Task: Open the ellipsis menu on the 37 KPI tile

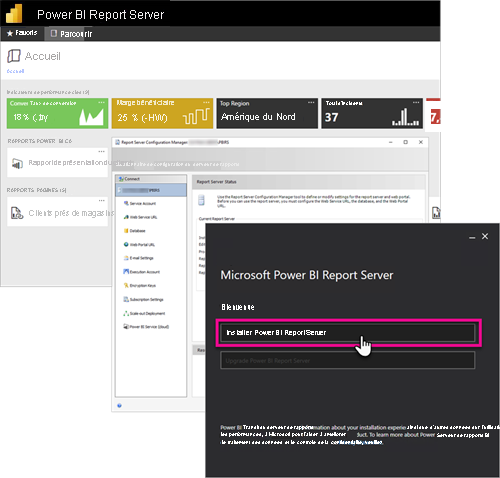Action: click(x=416, y=103)
